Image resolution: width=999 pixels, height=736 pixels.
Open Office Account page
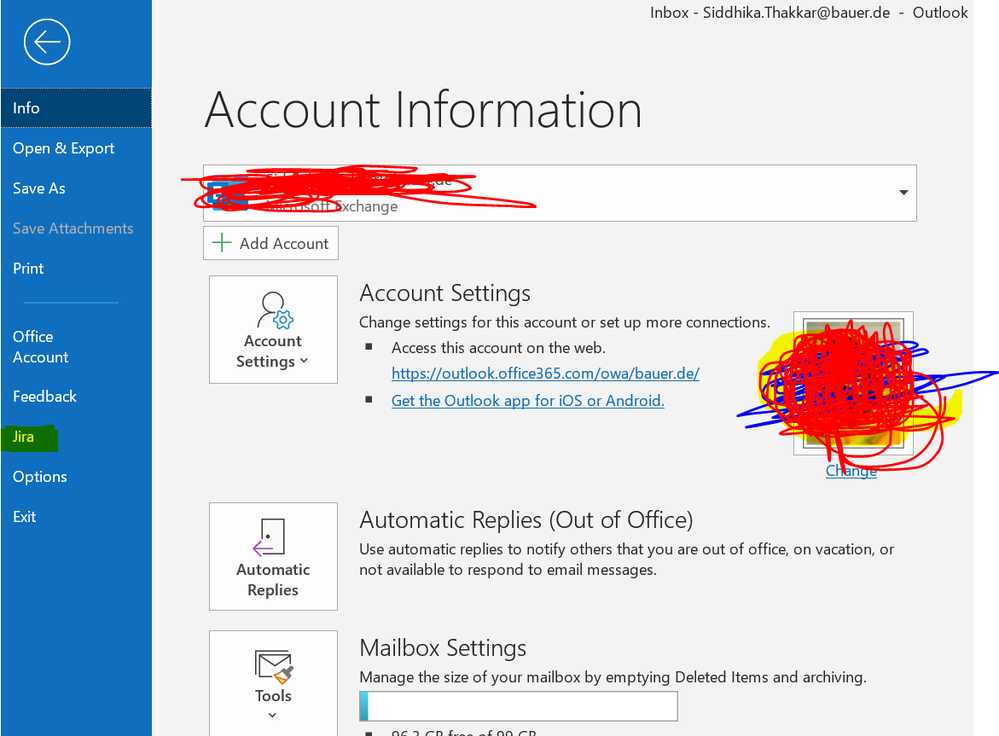76,347
